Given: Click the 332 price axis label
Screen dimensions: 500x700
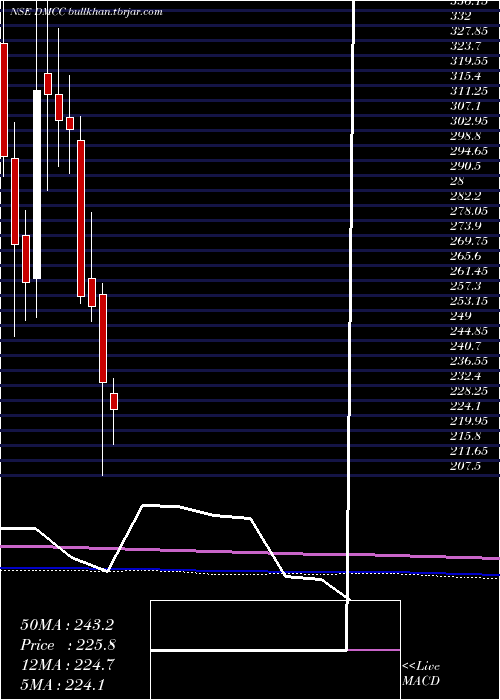Looking at the screenshot, I should point(461,17).
